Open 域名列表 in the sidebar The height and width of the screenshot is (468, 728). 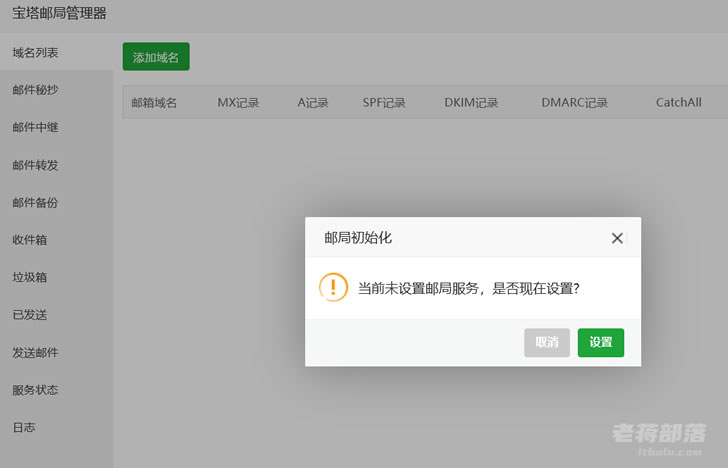click(x=57, y=52)
